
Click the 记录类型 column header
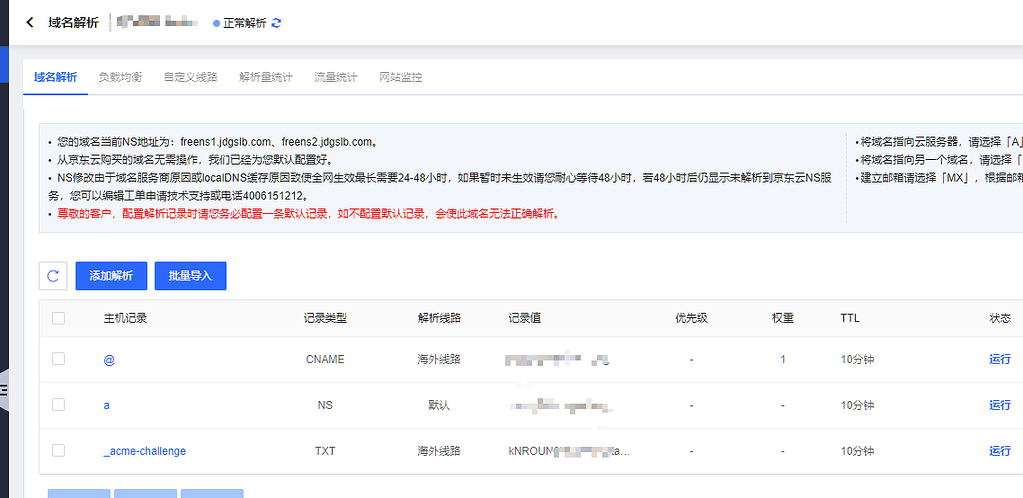tap(325, 319)
